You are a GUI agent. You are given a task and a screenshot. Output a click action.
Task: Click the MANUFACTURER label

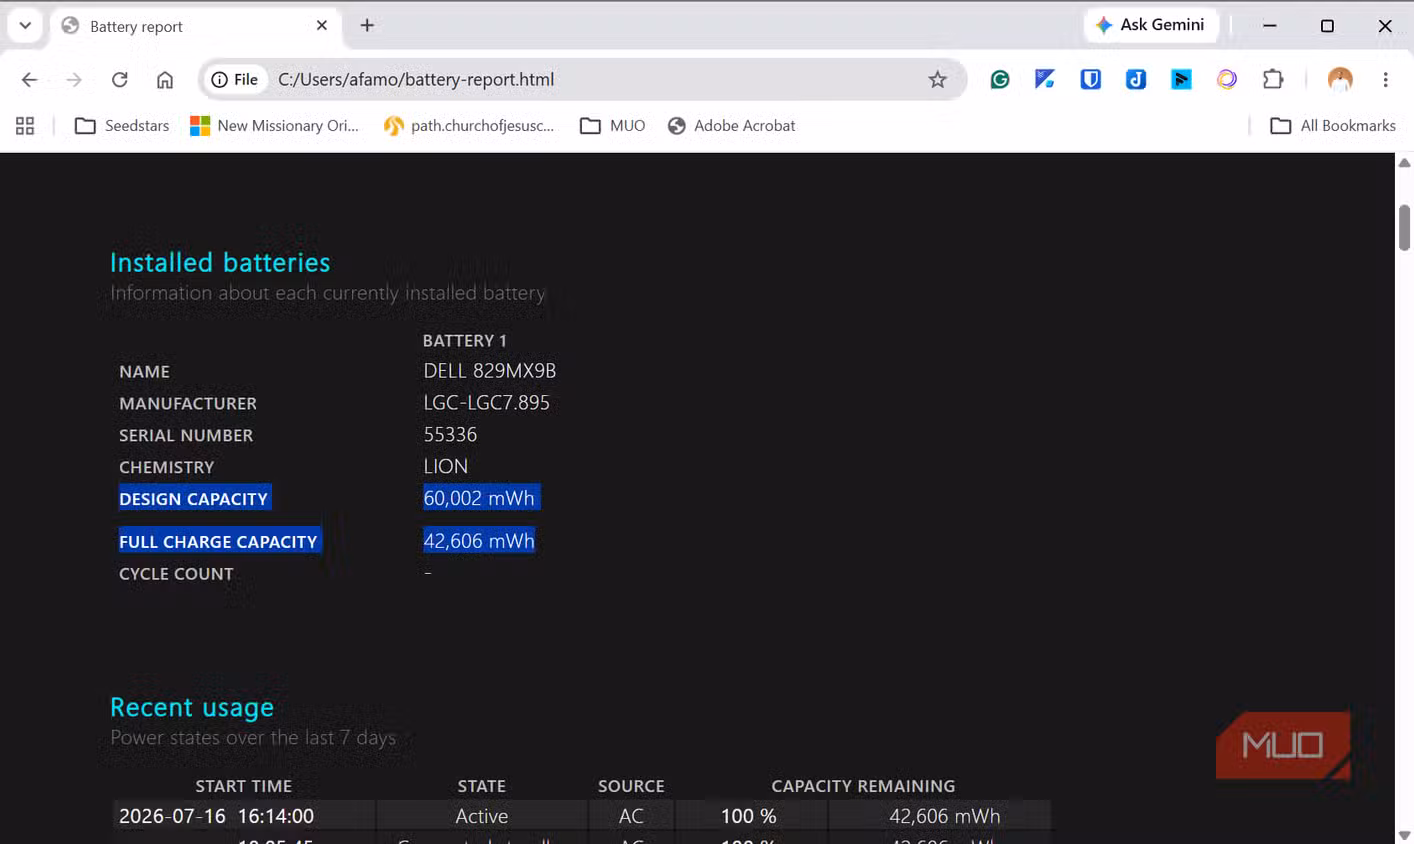tap(188, 404)
